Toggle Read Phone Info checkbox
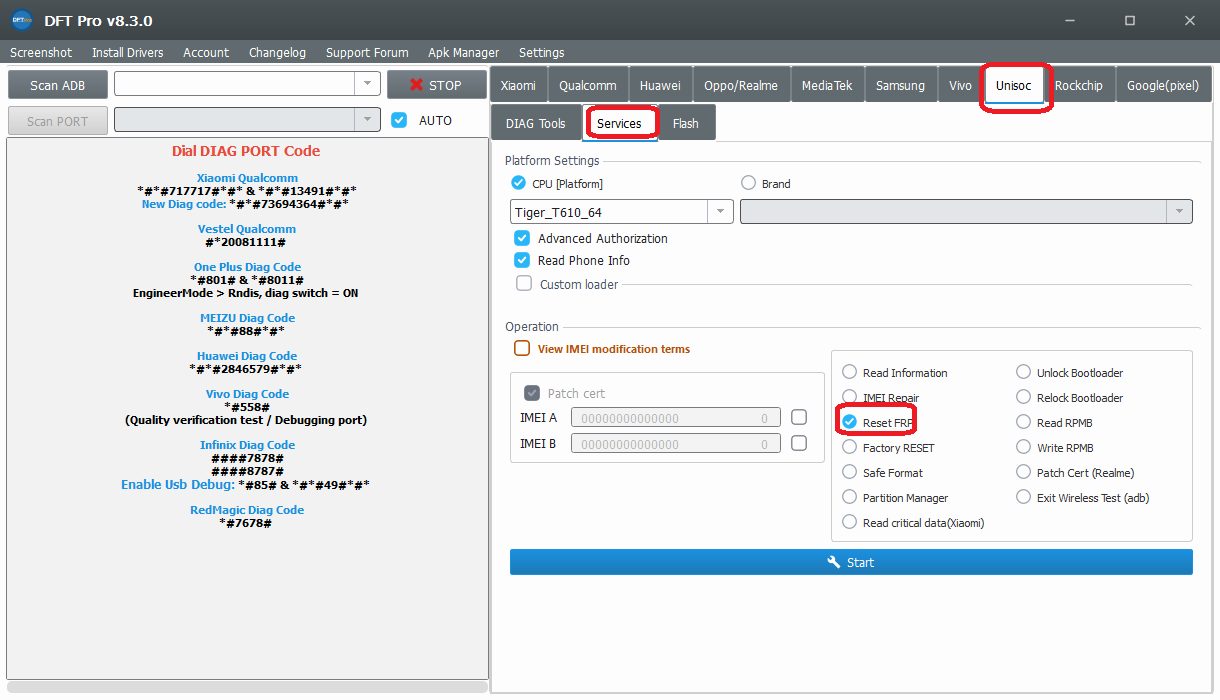The width and height of the screenshot is (1220, 700). point(522,260)
